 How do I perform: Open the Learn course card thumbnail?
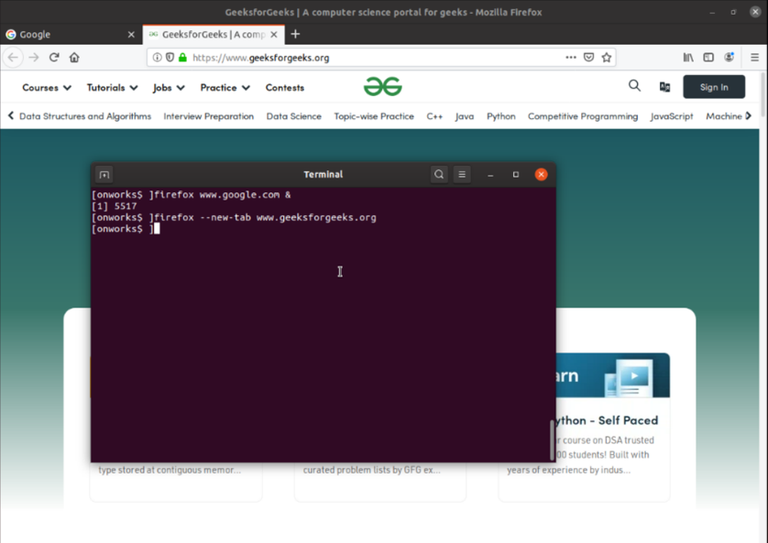[612, 375]
